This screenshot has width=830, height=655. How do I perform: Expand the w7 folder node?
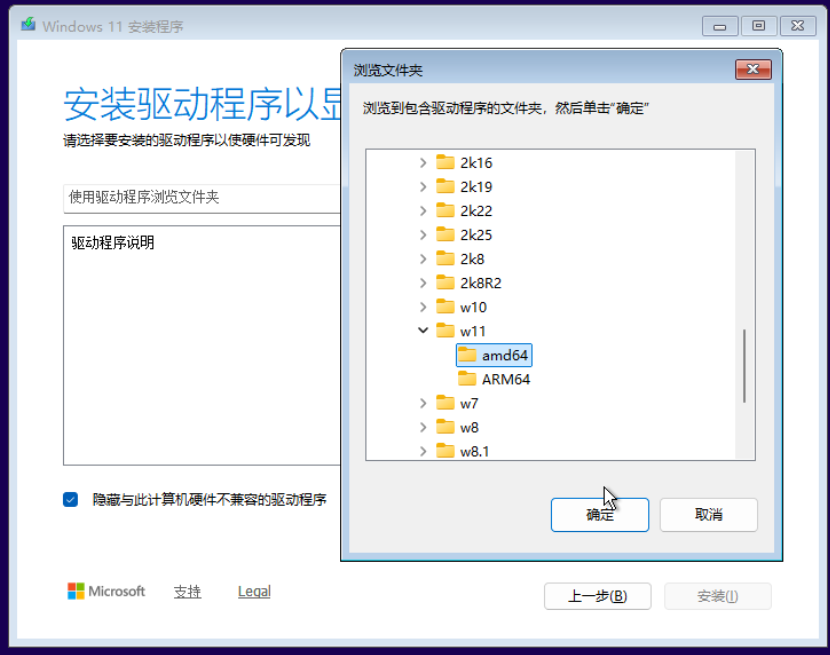[423, 403]
